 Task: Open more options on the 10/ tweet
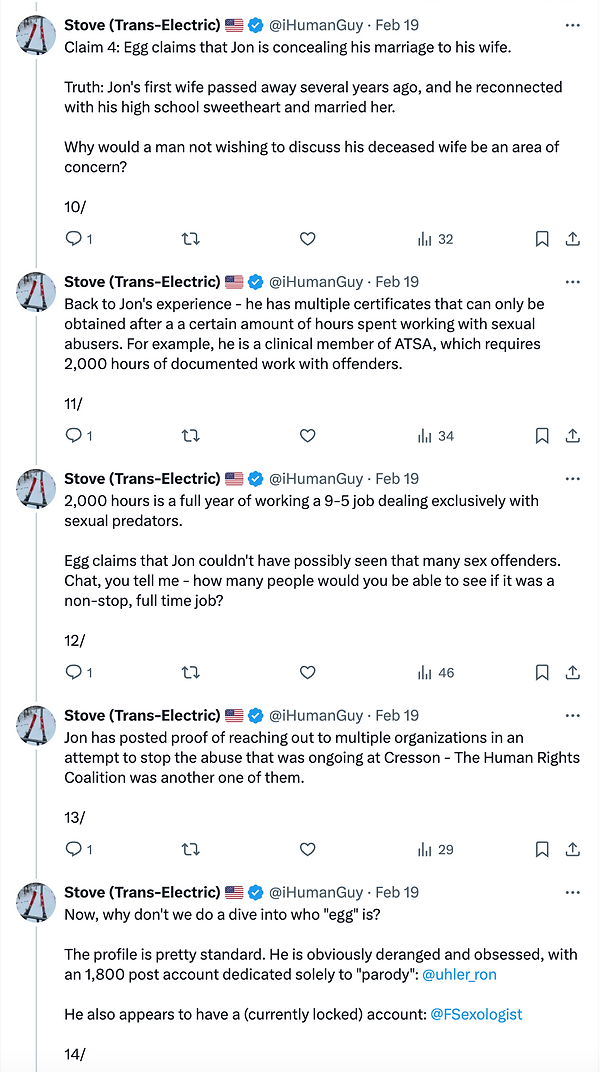coord(572,25)
